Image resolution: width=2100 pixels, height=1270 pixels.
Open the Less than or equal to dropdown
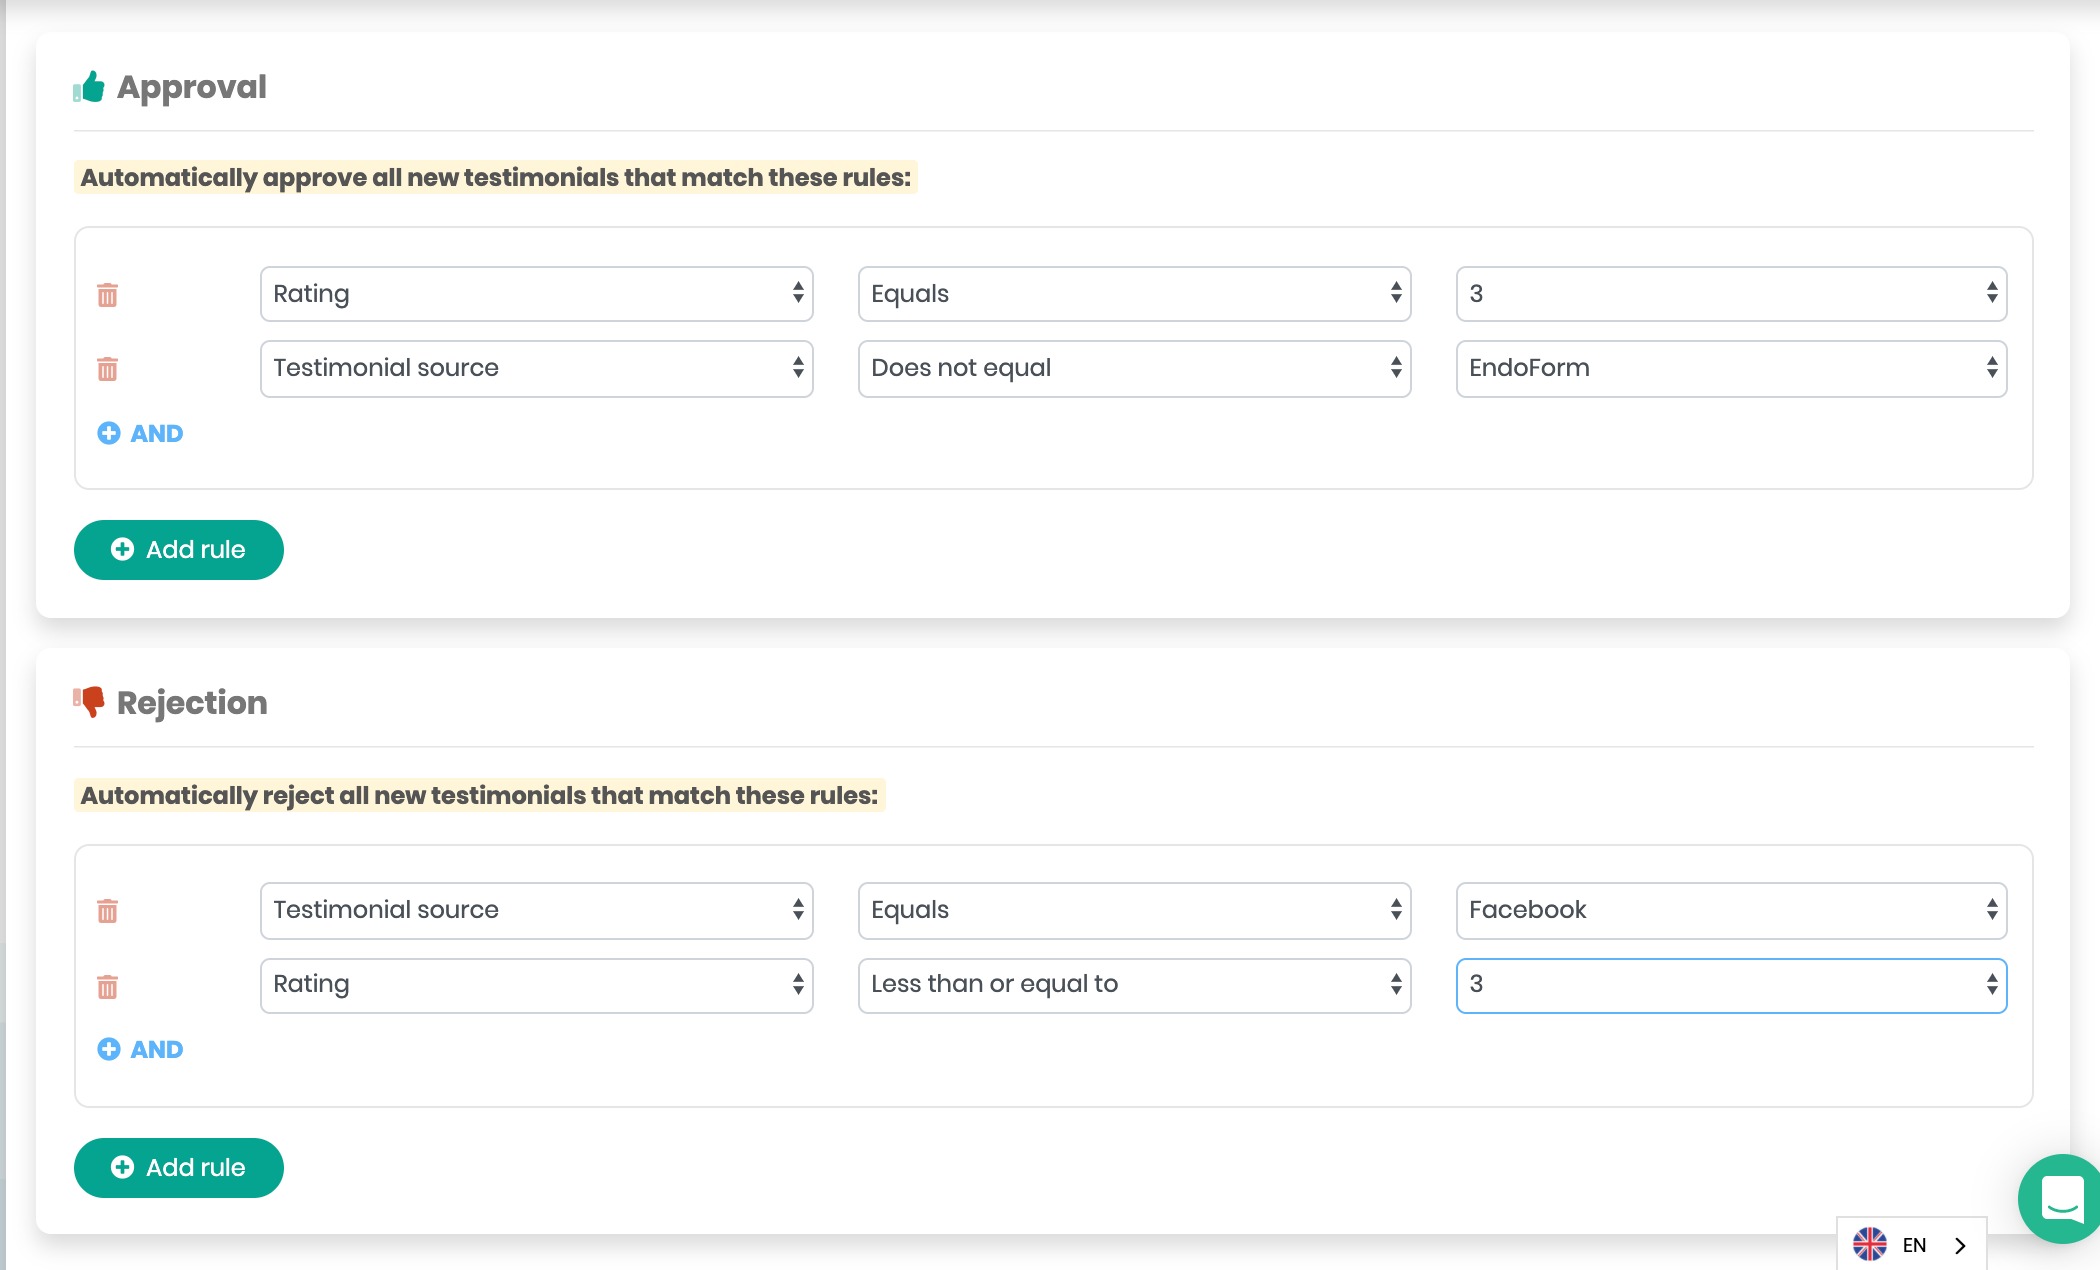tap(1134, 985)
